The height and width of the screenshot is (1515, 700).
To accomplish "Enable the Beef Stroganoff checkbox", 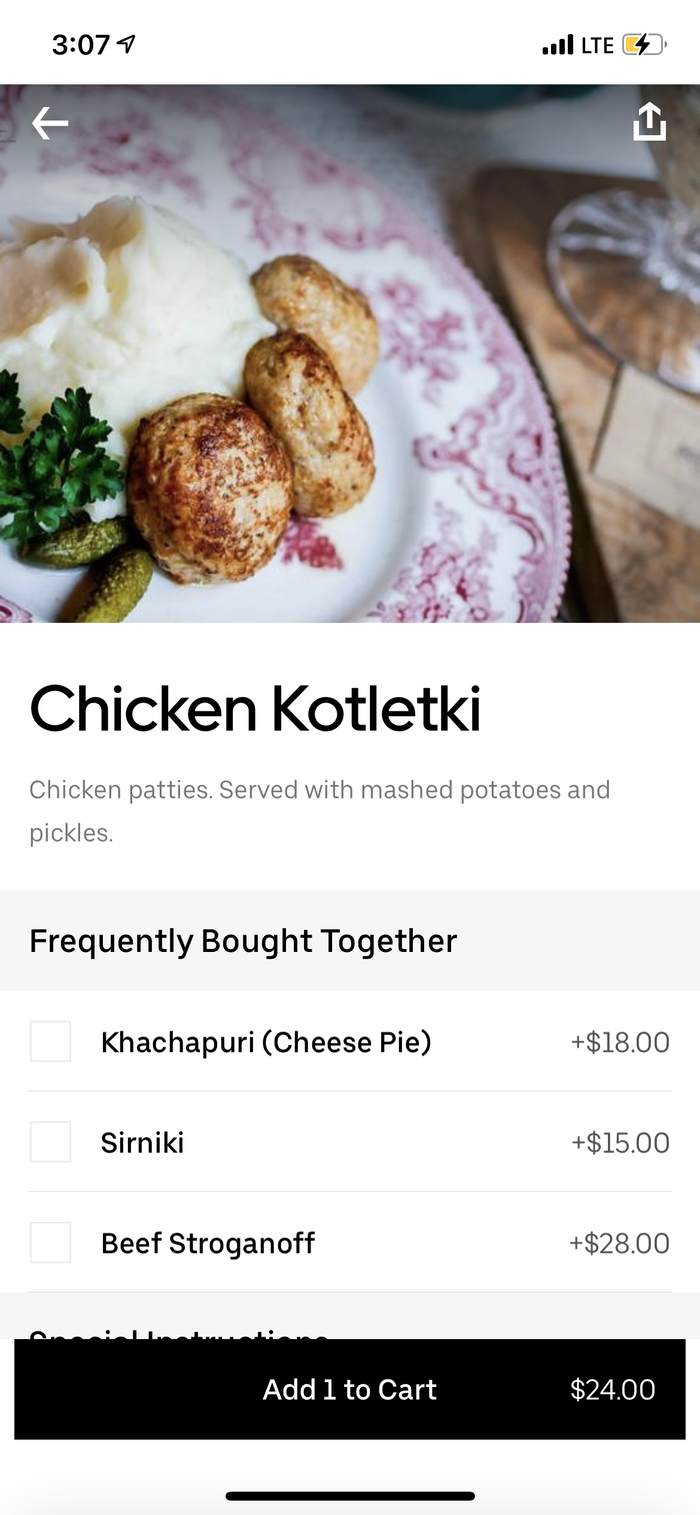I will 50,1242.
